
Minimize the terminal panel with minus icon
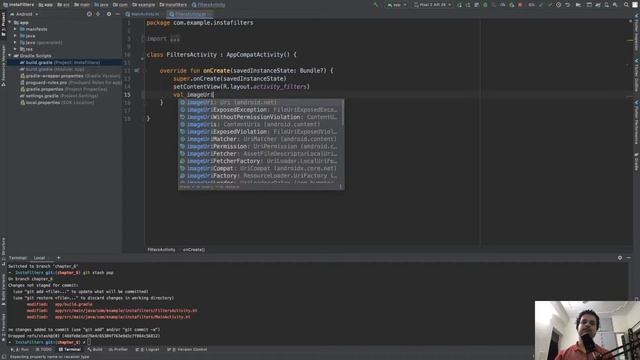click(x=629, y=258)
